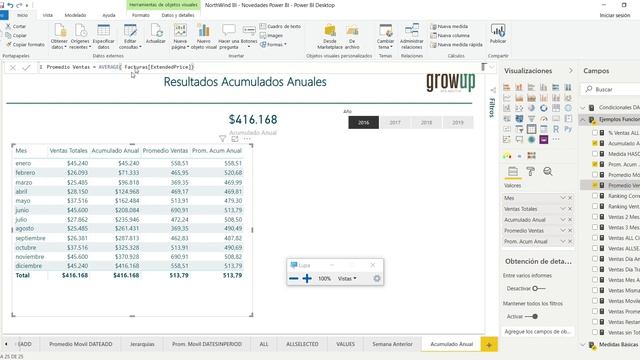
Task: Check the % Ventas ALL field
Action: tap(595, 133)
